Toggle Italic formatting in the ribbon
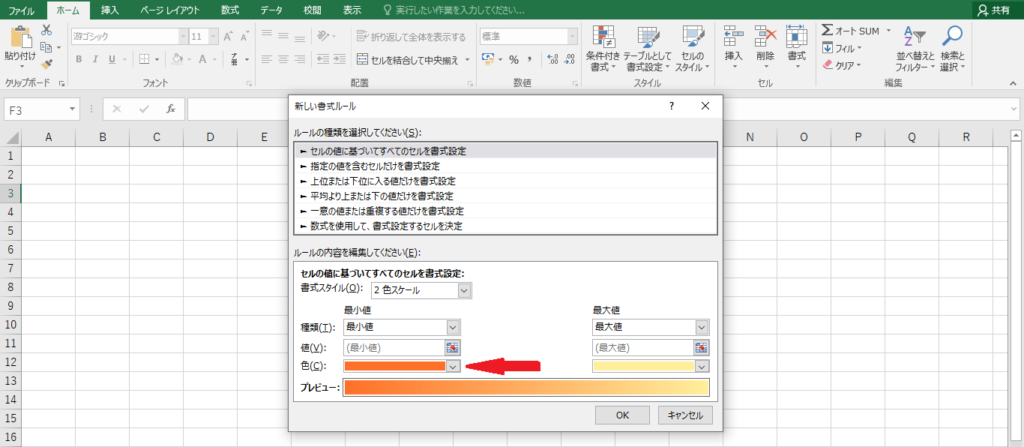The image size is (1024, 447). coord(95,59)
